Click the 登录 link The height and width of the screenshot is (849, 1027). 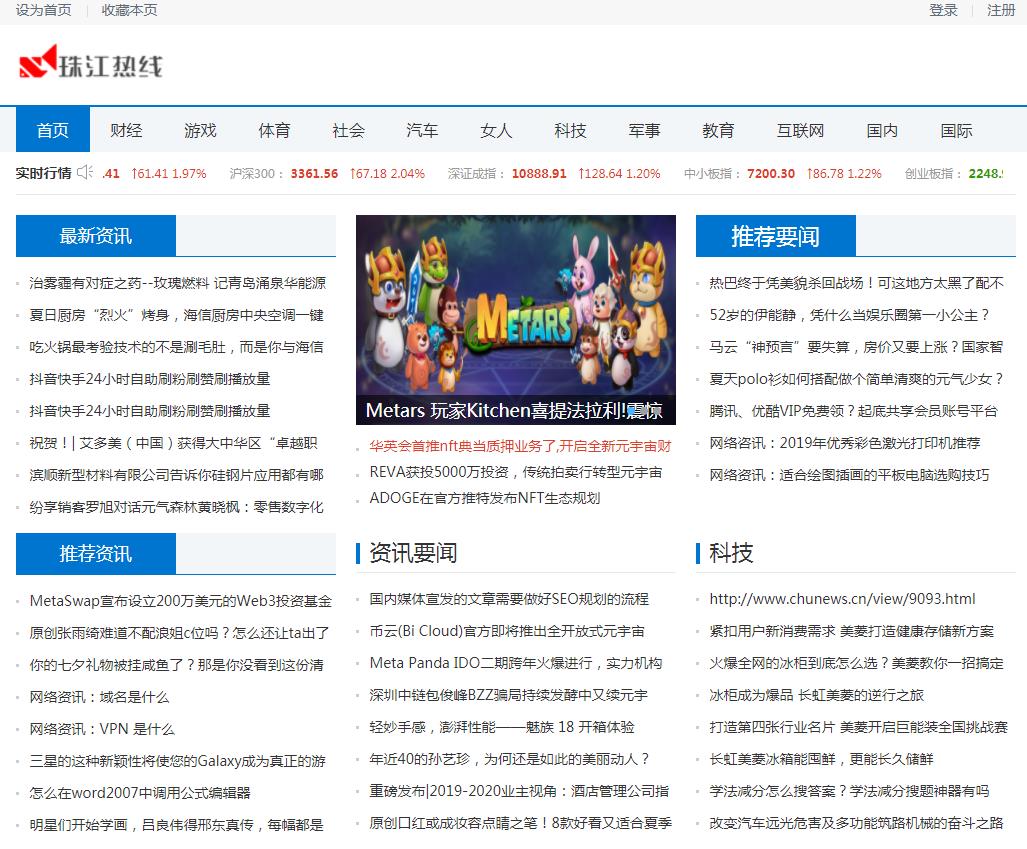tap(943, 10)
